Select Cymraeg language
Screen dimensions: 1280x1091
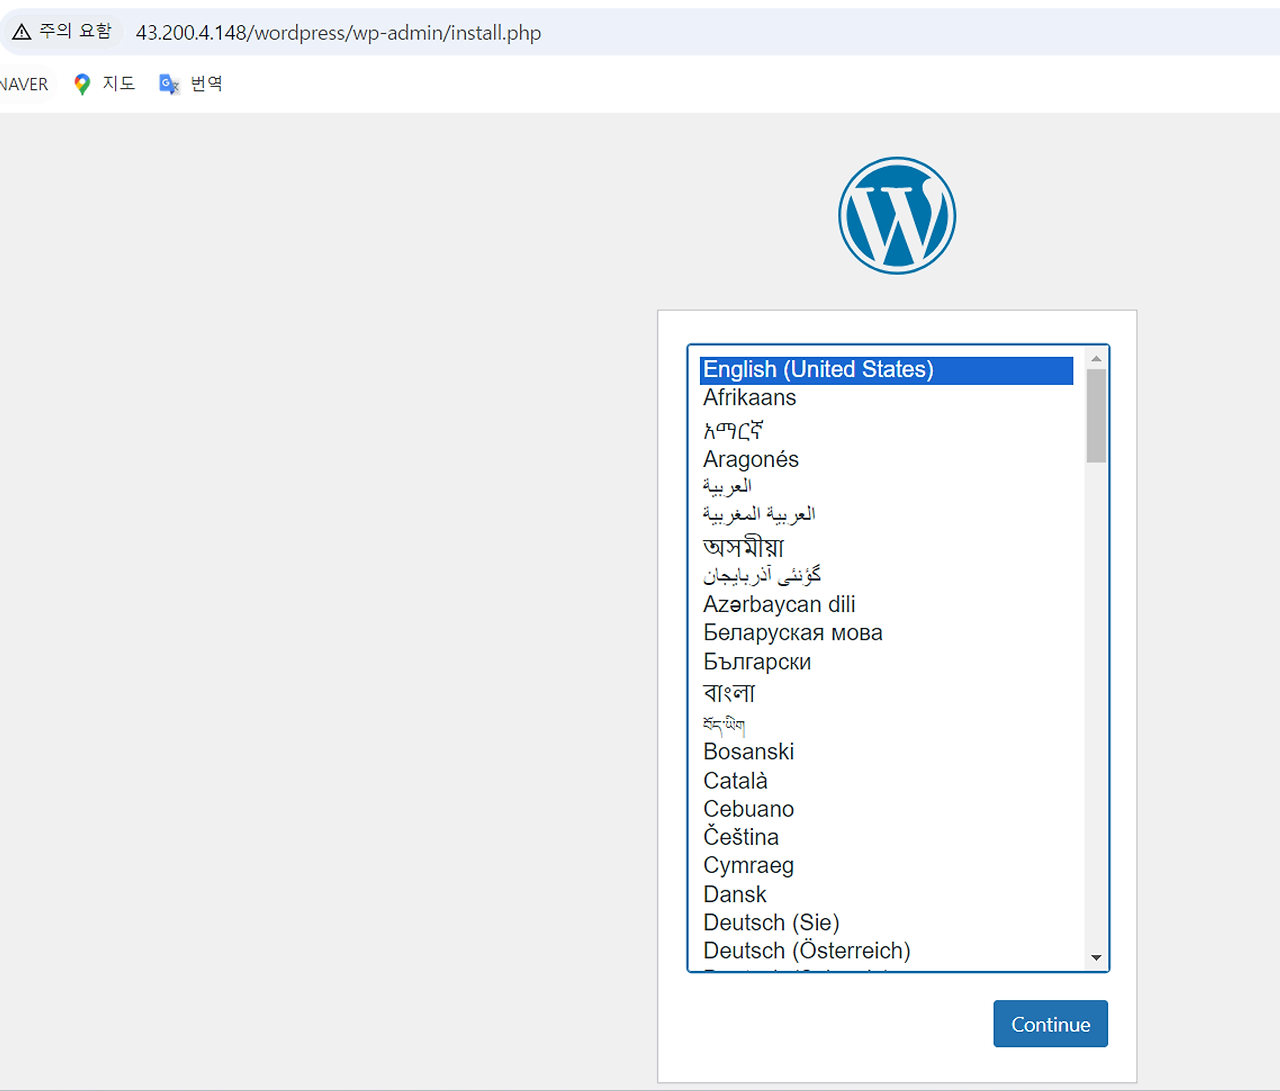886,866
